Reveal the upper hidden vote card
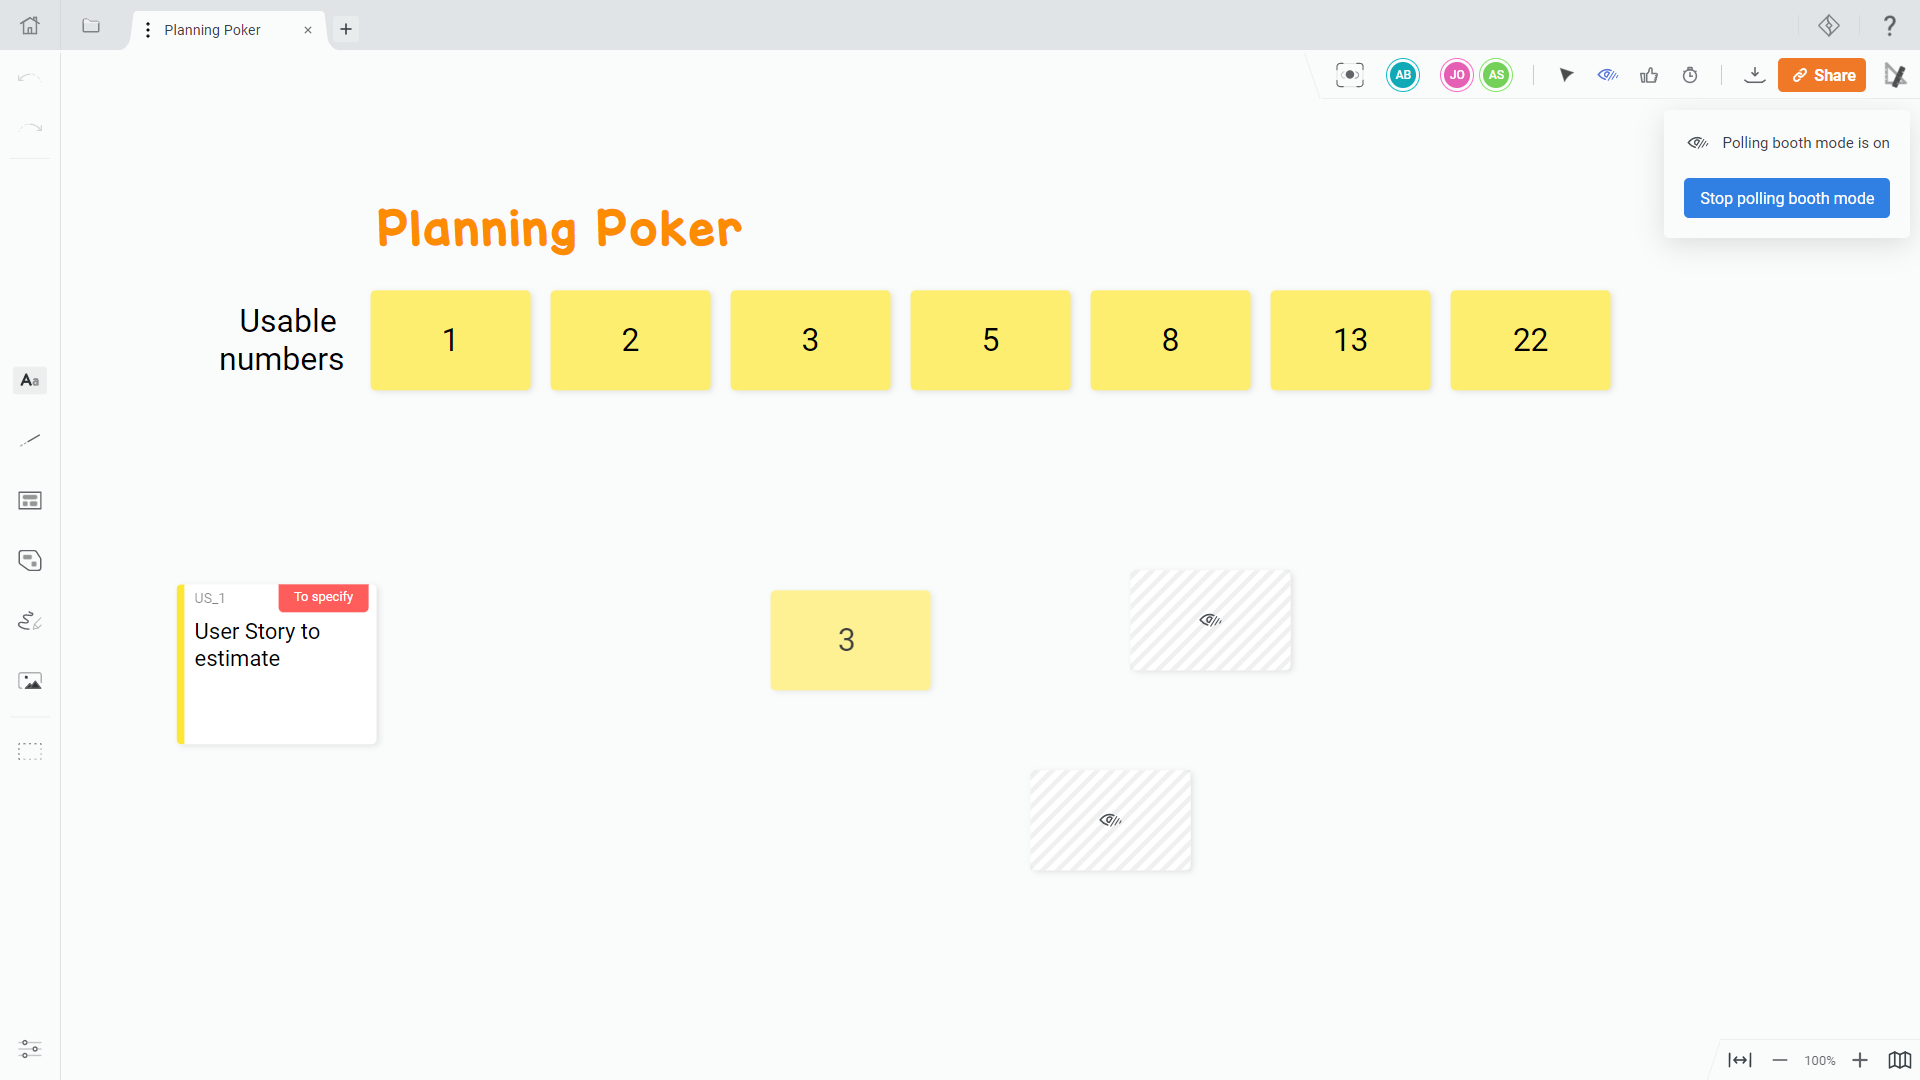Viewport: 1920px width, 1080px height. click(1210, 620)
